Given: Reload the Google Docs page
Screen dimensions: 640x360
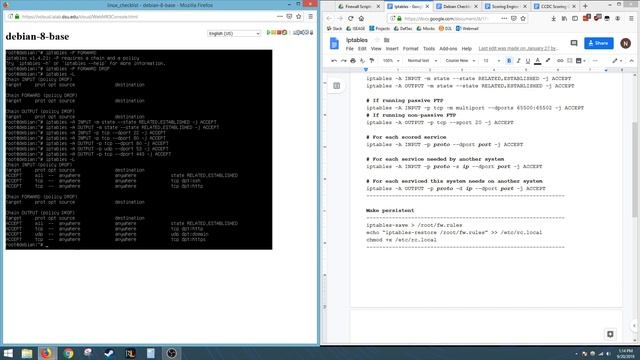Looking at the screenshot, I should [x=351, y=18].
